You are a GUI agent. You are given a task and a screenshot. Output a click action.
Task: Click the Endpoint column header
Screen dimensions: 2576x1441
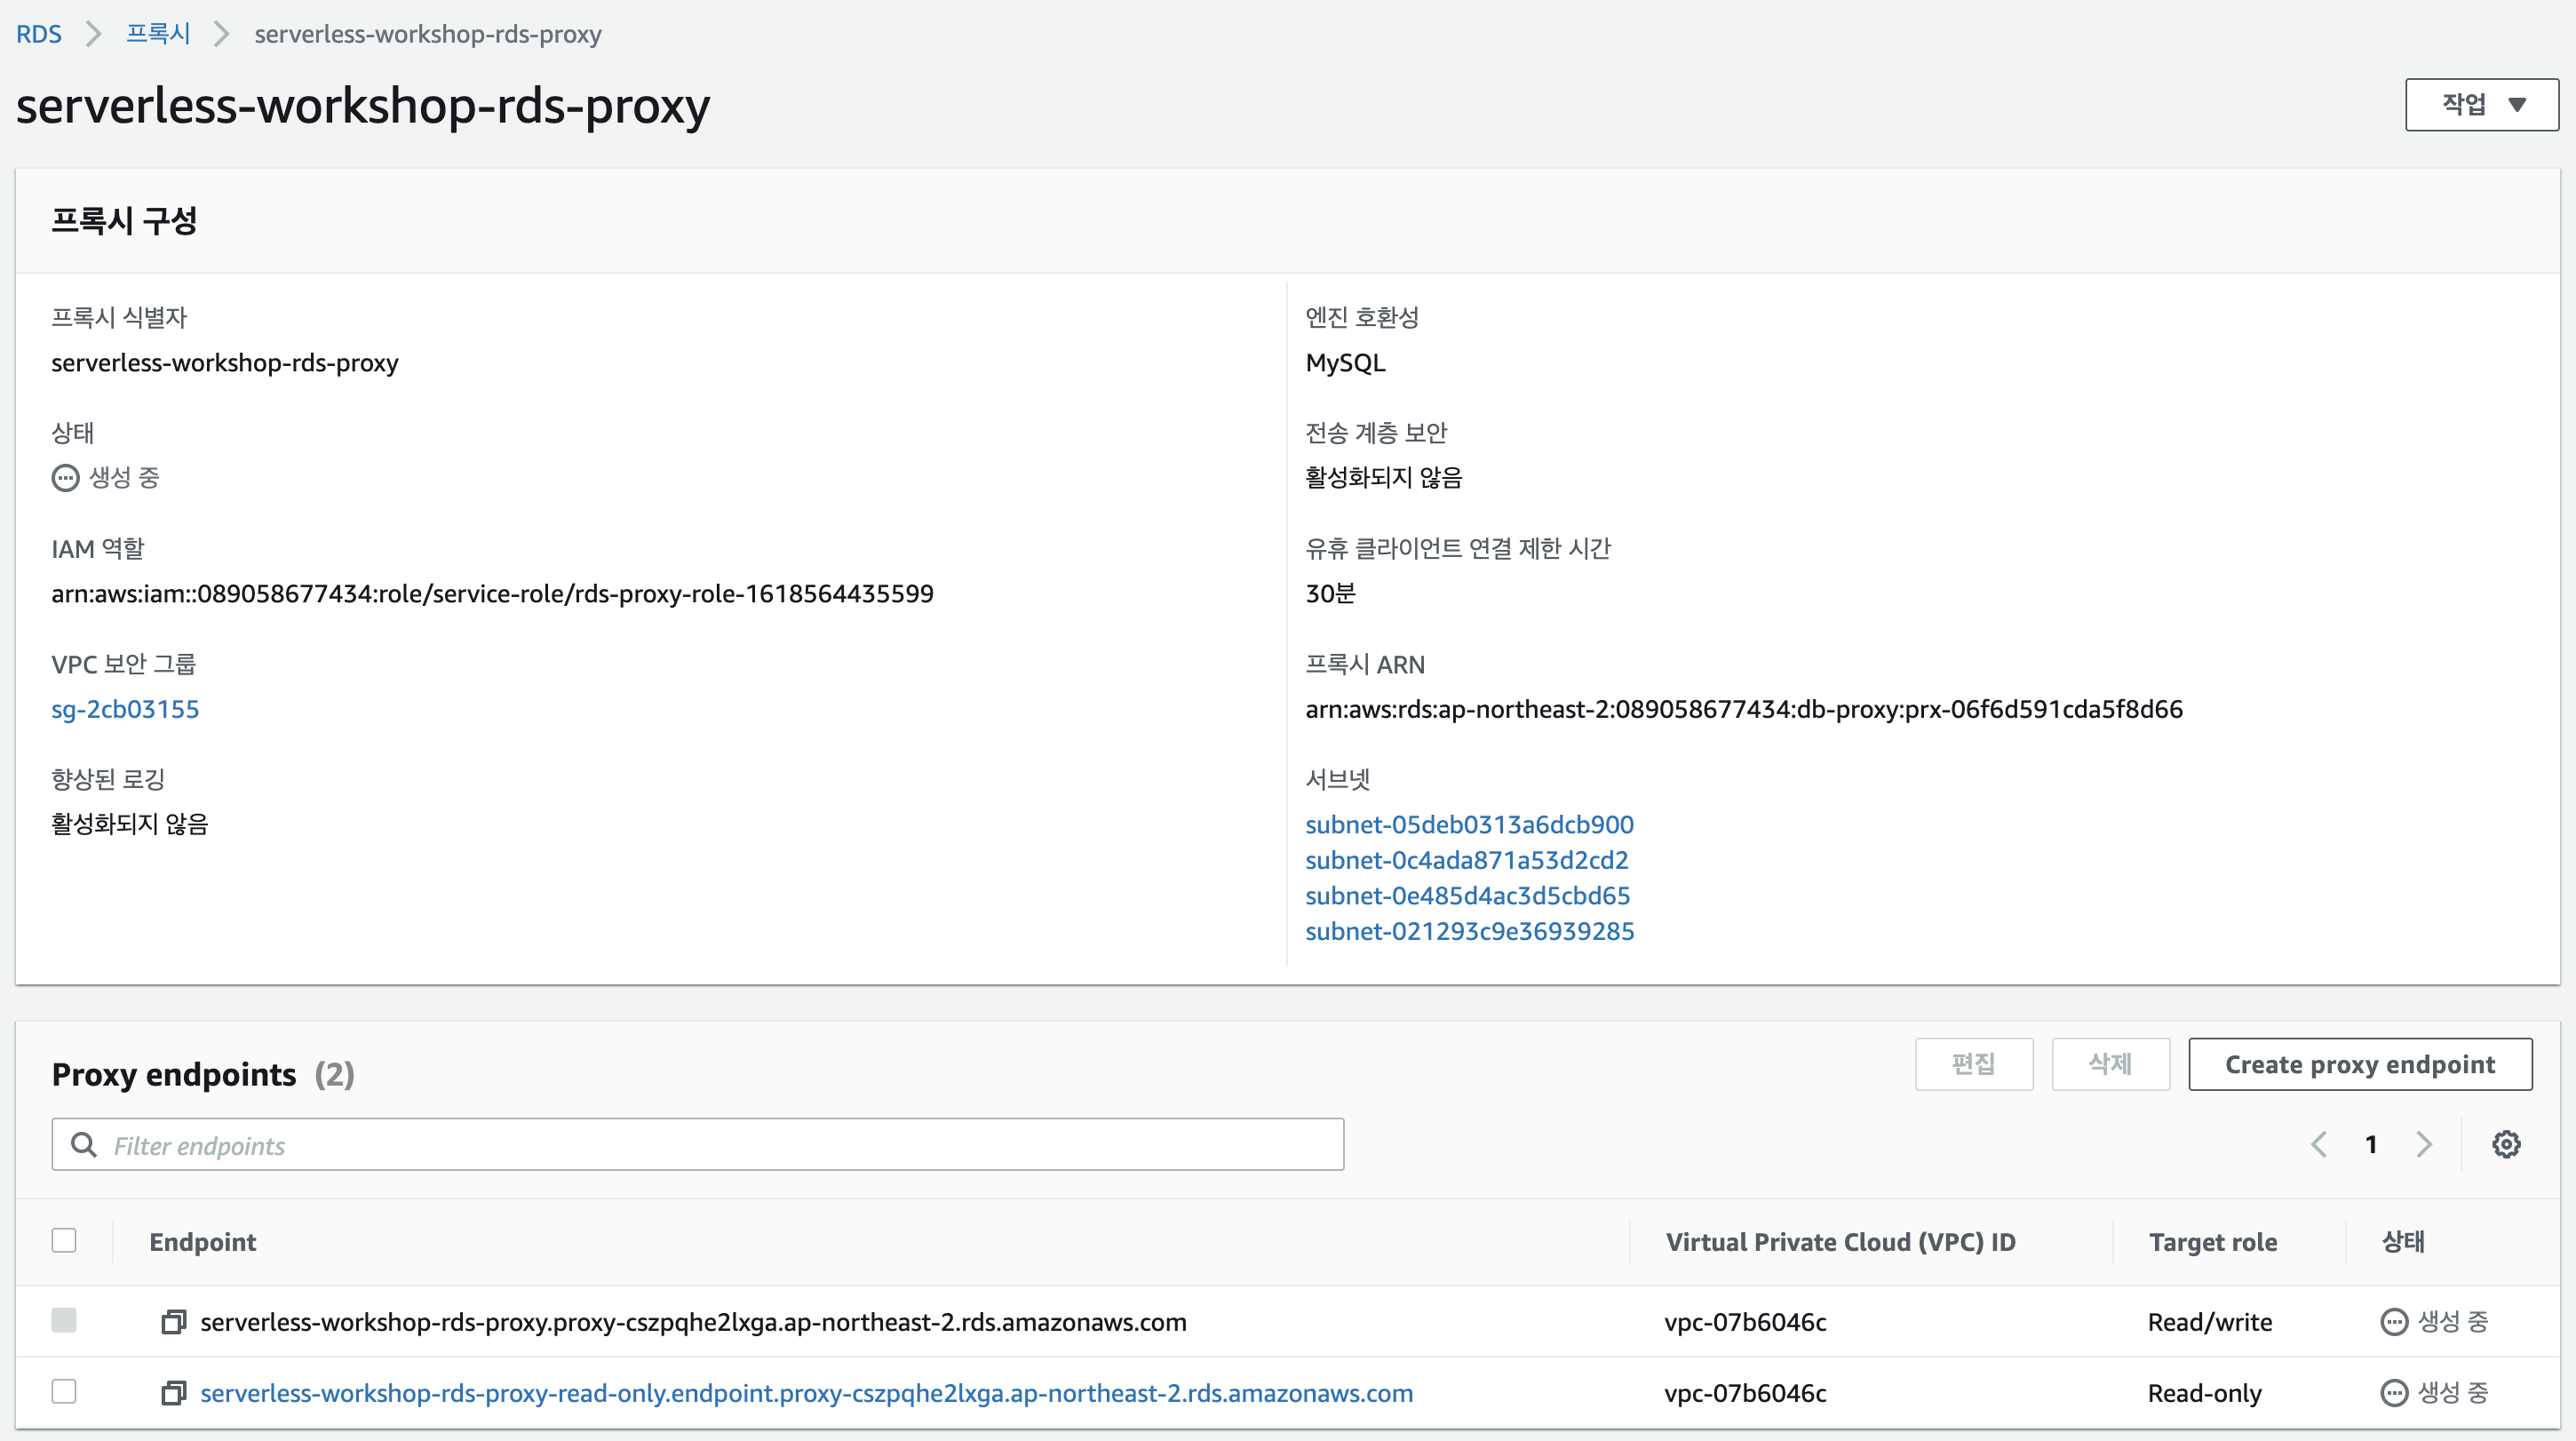203,1242
